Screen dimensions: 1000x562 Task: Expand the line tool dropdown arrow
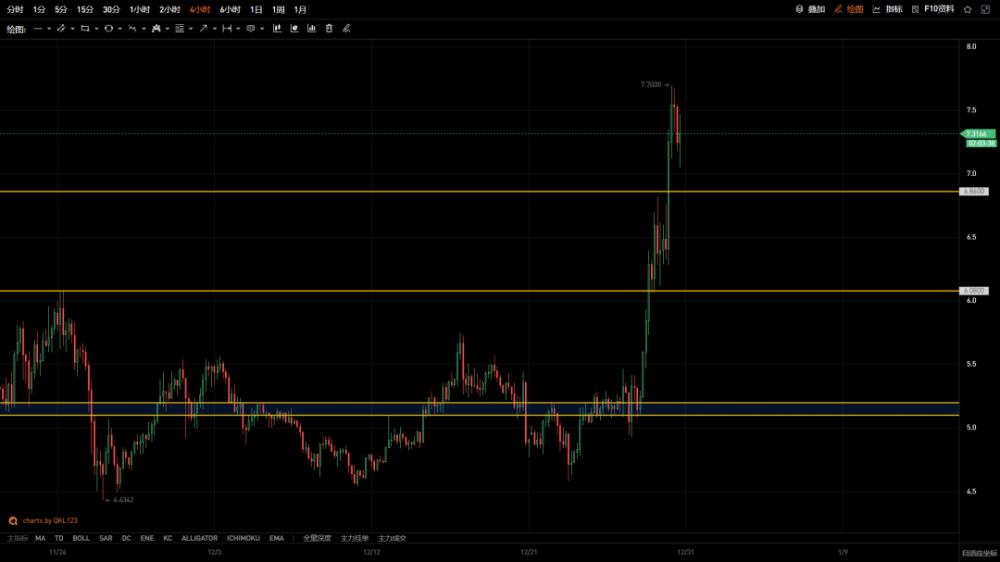pyautogui.click(x=48, y=29)
